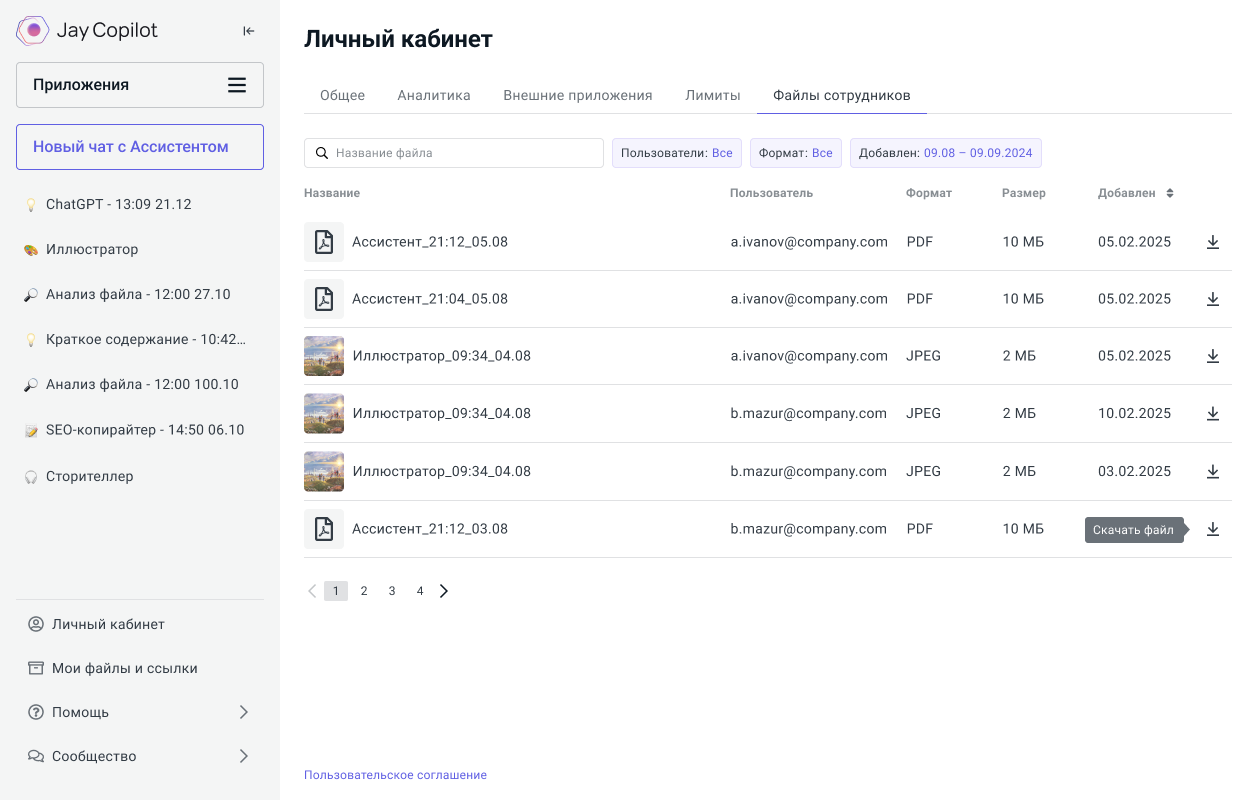Screen dimensions: 1256x800
Task: Download a.ivanov's Иллюстратор JPEG file
Action: [1212, 356]
